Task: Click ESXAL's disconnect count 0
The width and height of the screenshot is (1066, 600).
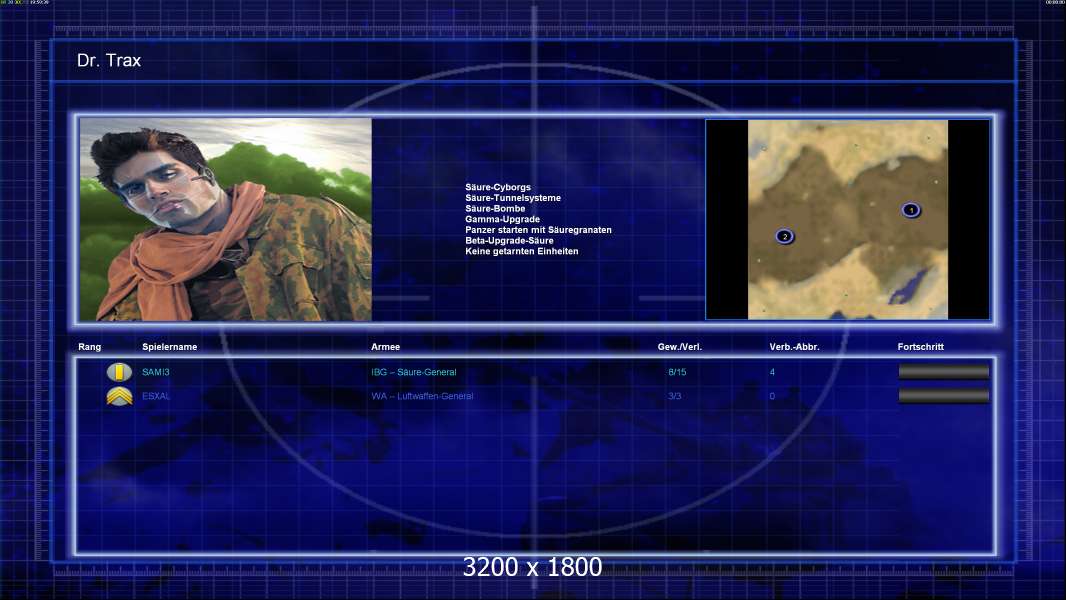Action: [x=772, y=396]
